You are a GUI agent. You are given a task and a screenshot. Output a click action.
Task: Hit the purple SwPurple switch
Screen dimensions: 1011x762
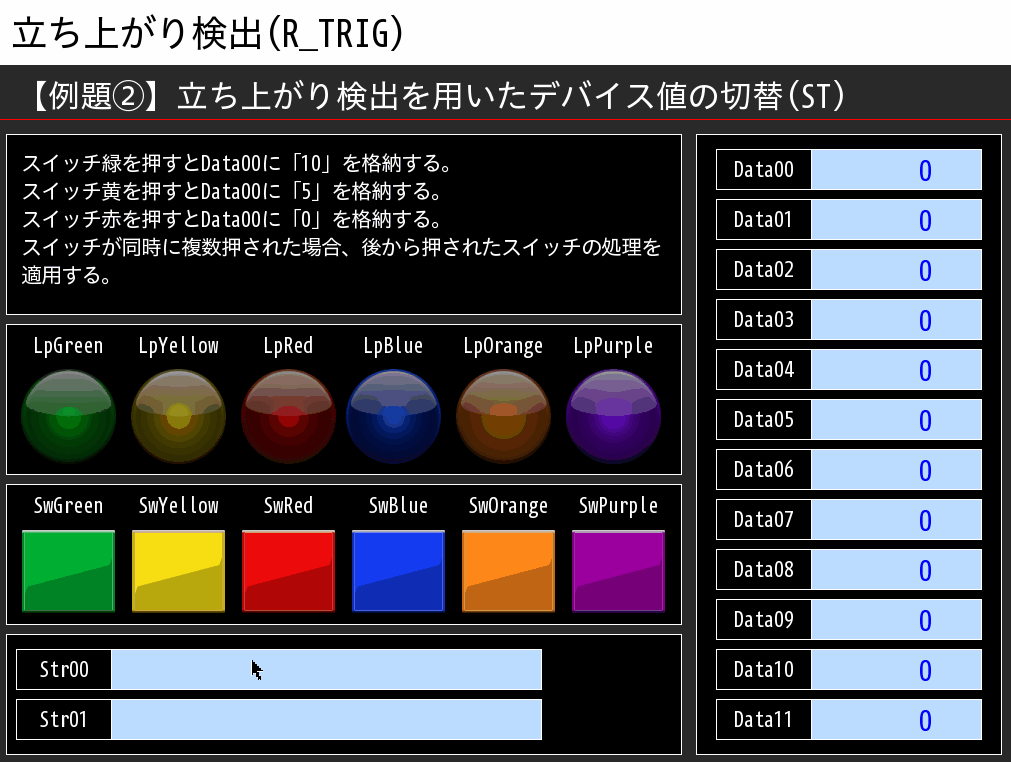[618, 571]
